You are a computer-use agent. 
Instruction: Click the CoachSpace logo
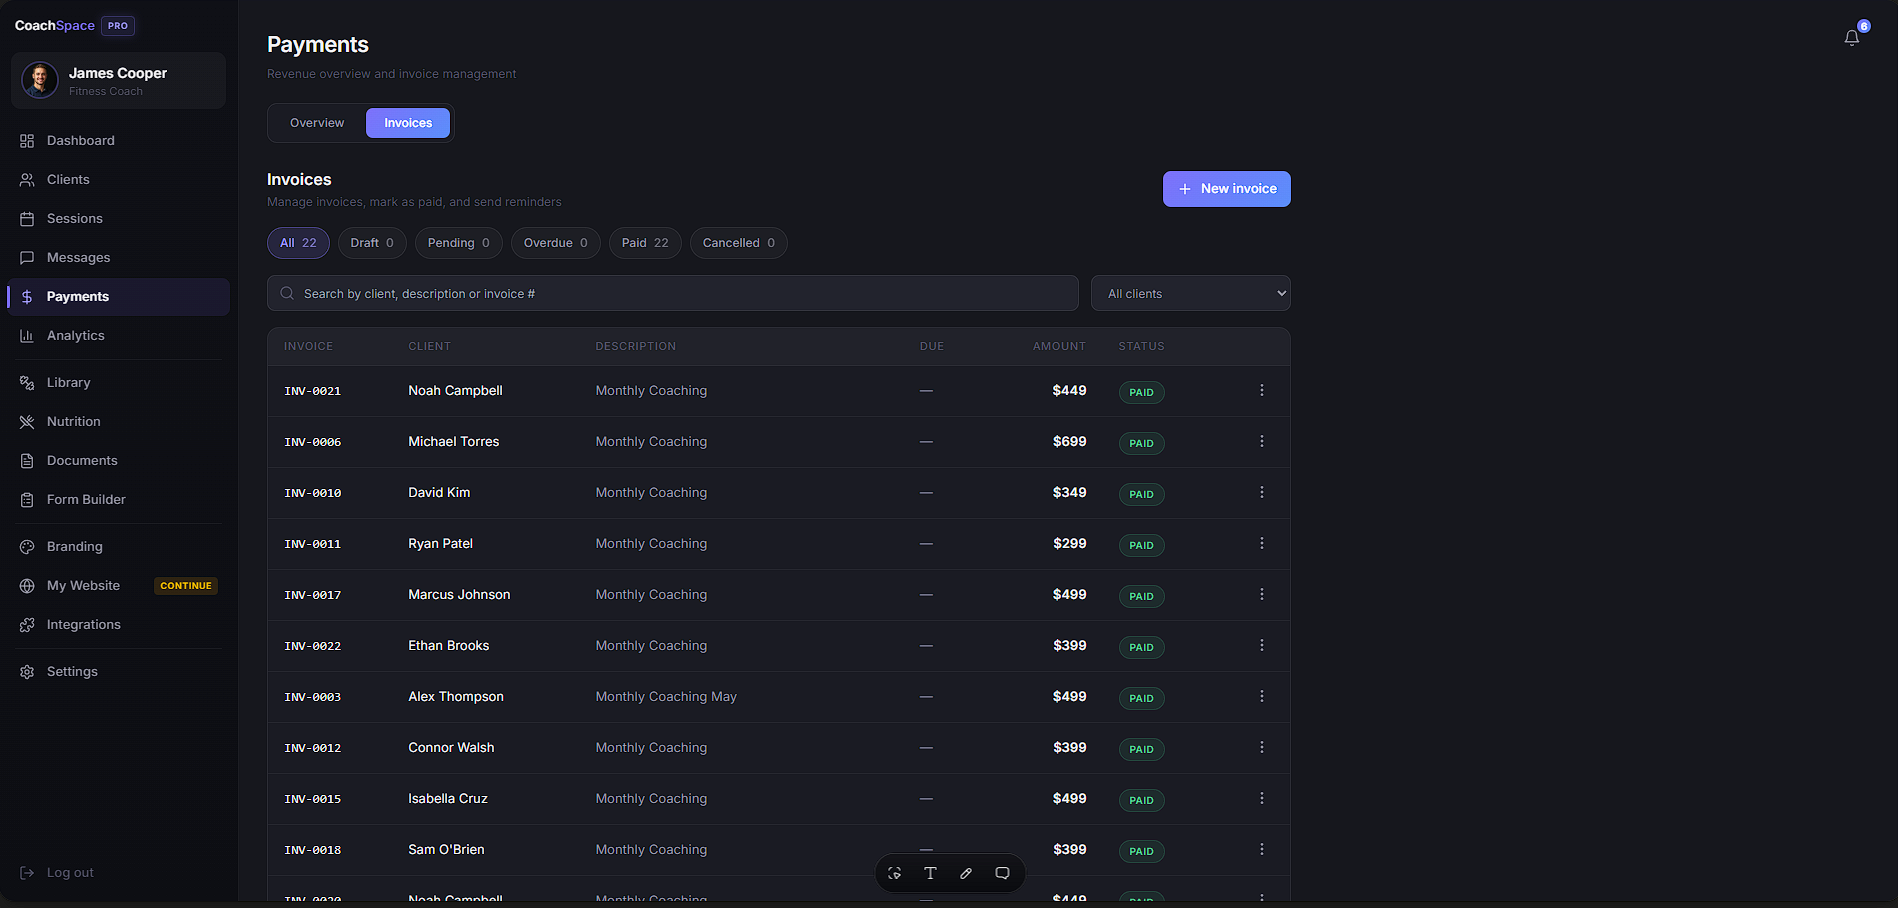click(55, 26)
